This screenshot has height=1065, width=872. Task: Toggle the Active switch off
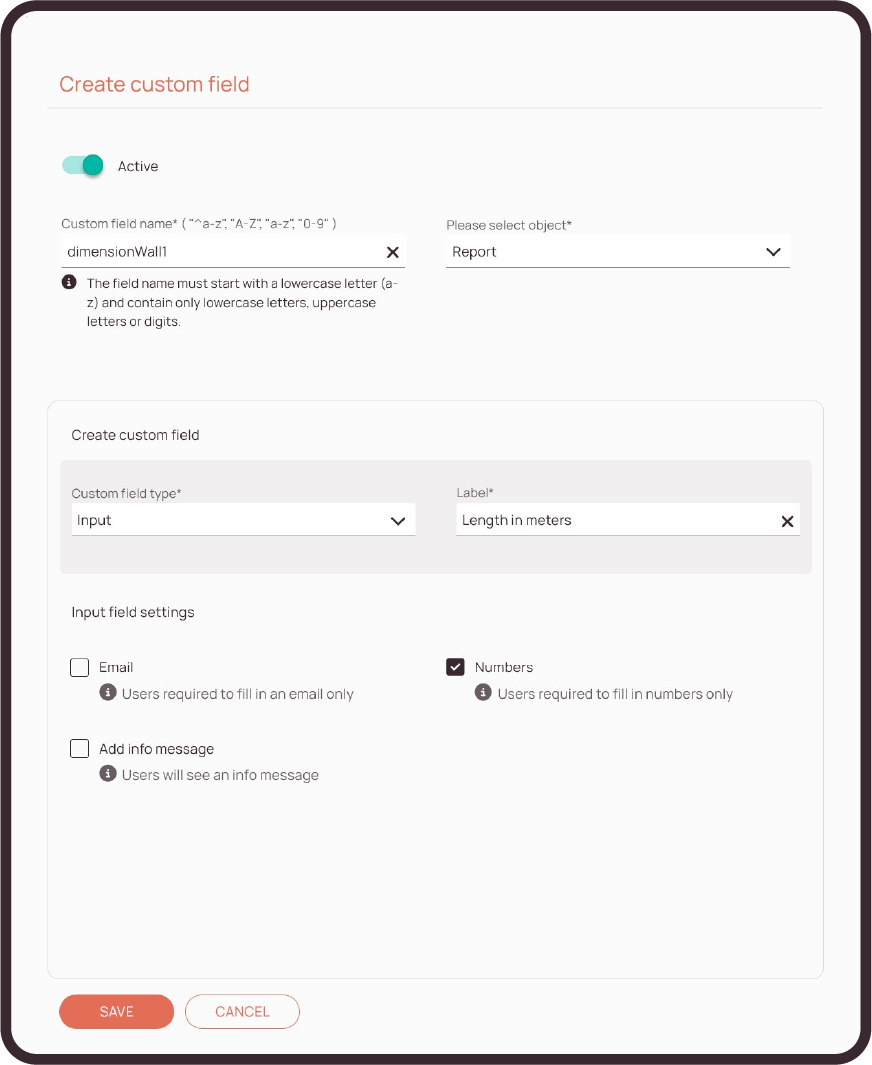click(x=84, y=166)
